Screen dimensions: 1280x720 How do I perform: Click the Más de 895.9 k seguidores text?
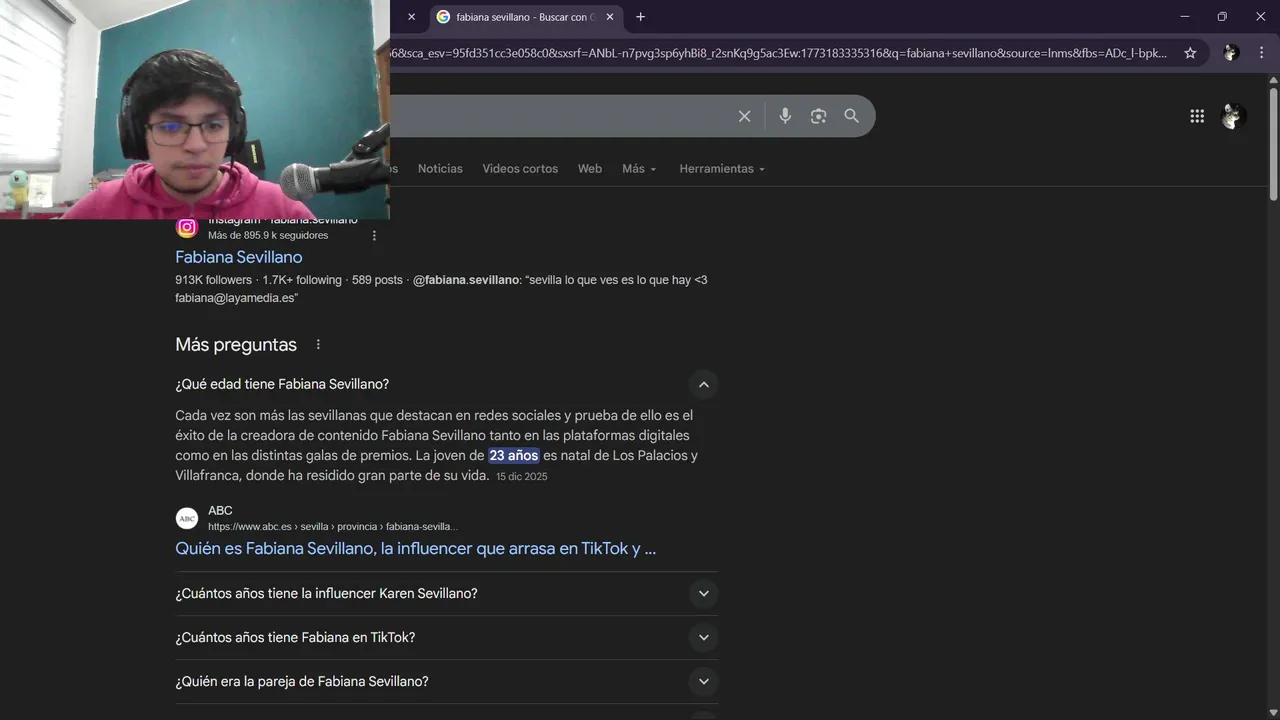pos(268,236)
